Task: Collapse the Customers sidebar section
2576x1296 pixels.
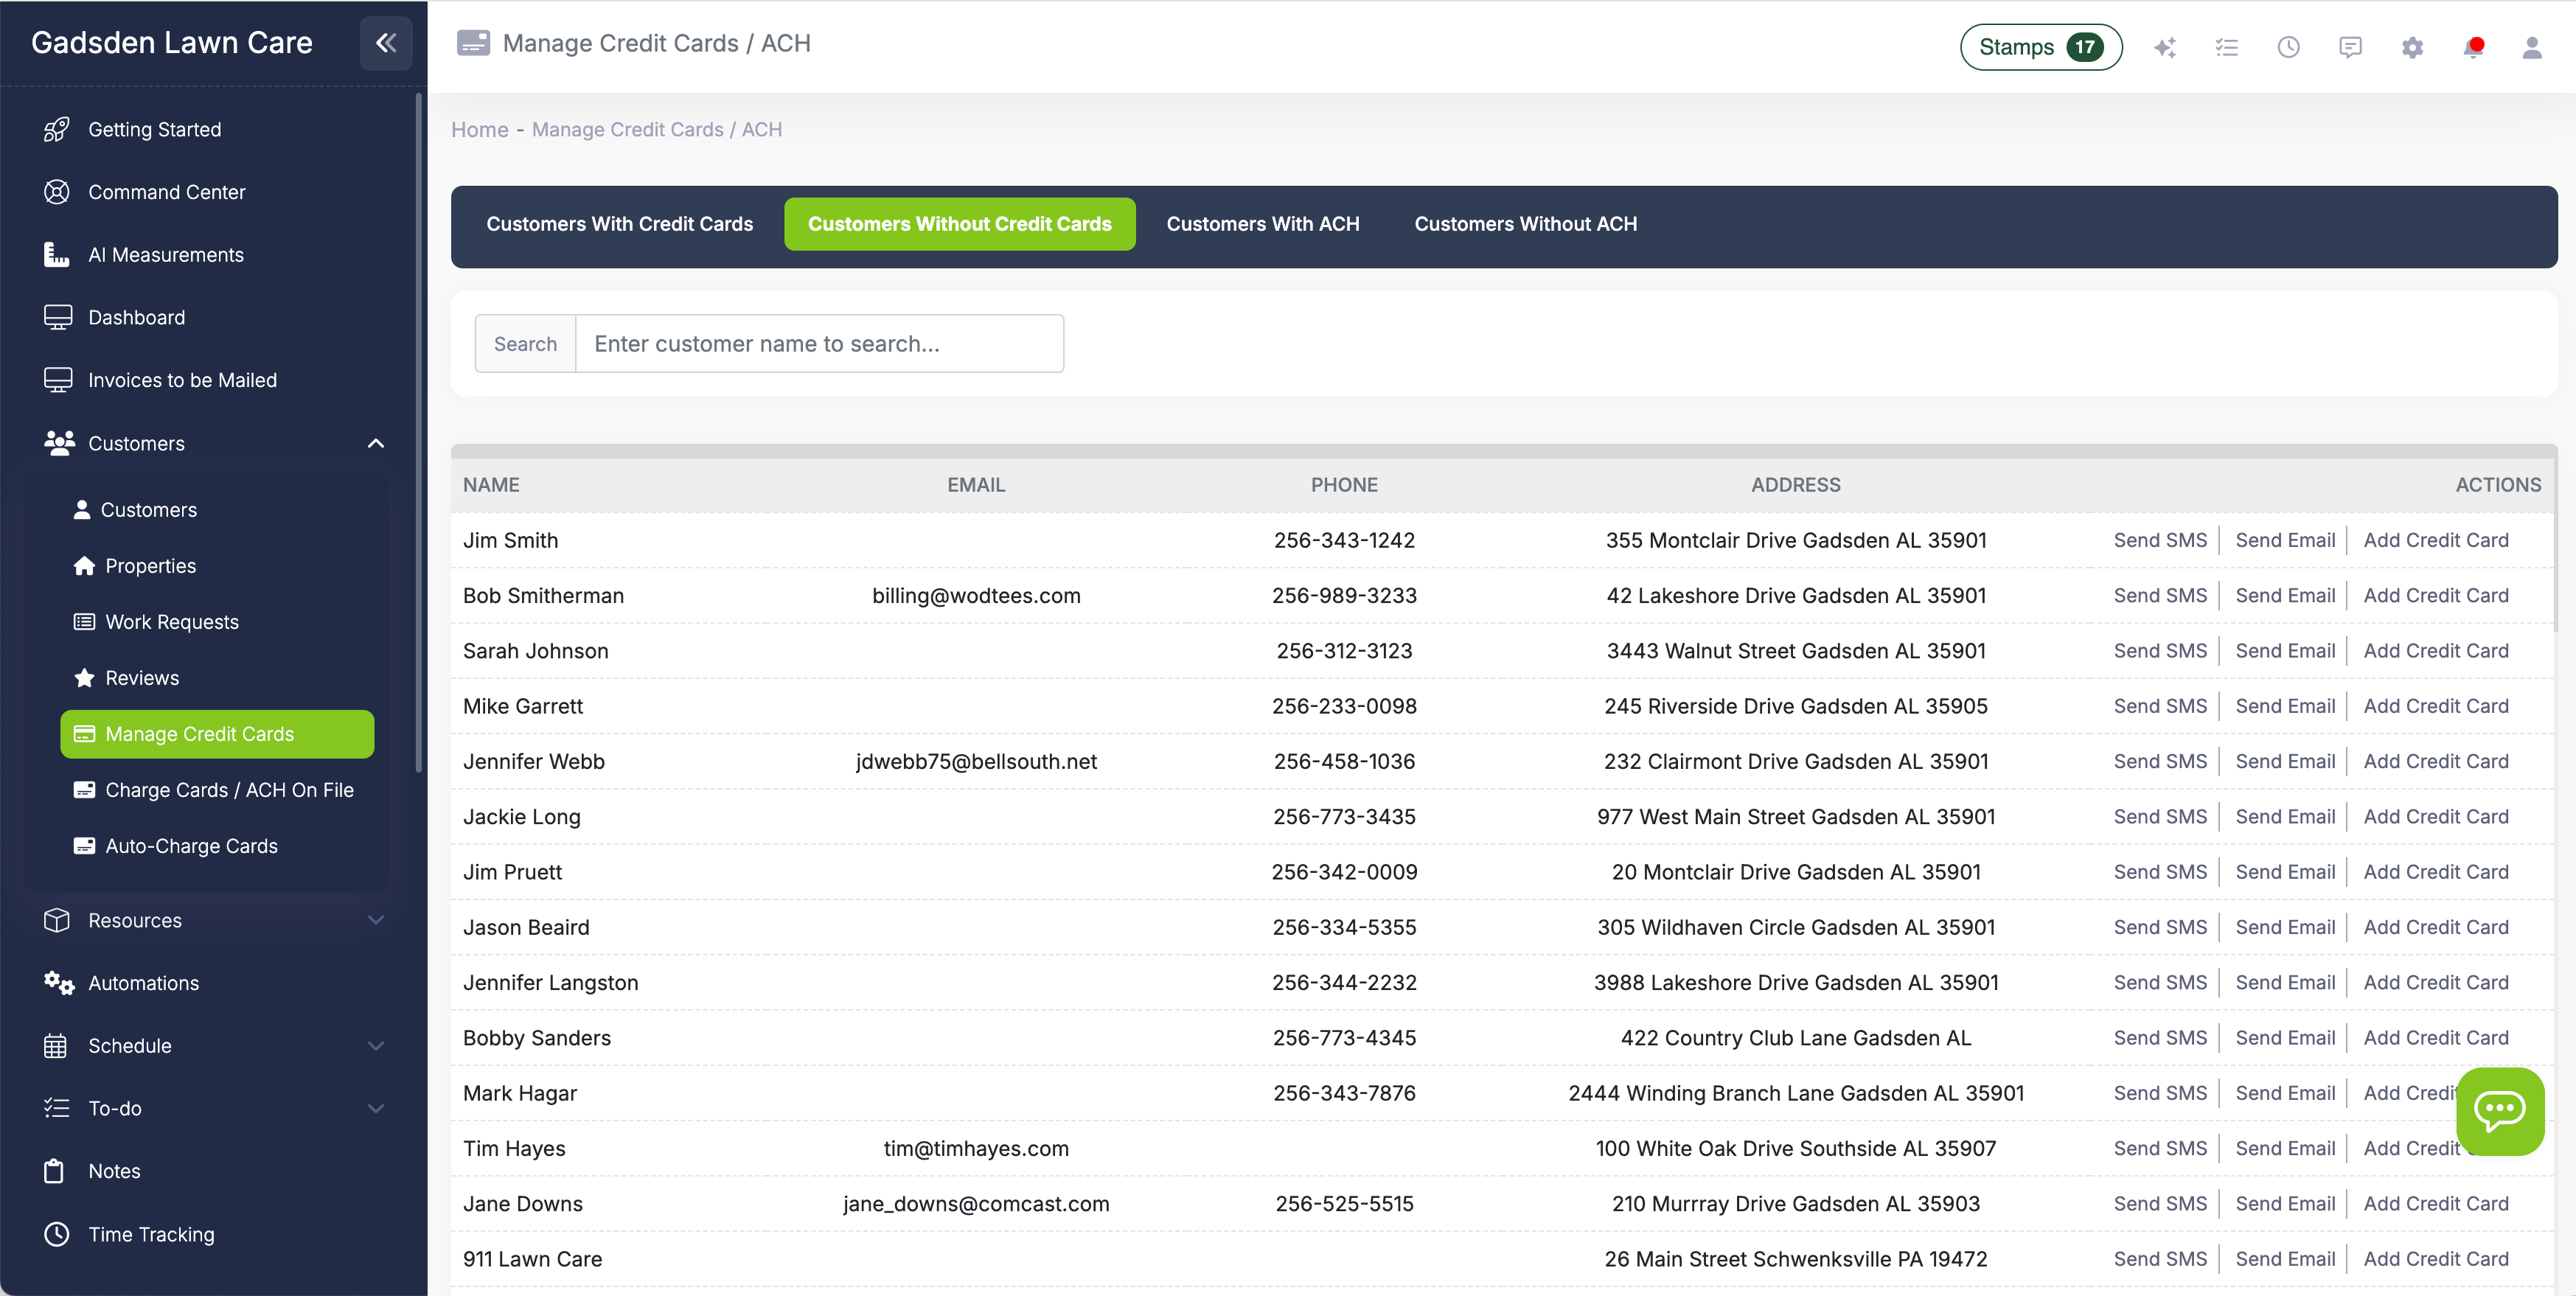Action: [x=375, y=443]
